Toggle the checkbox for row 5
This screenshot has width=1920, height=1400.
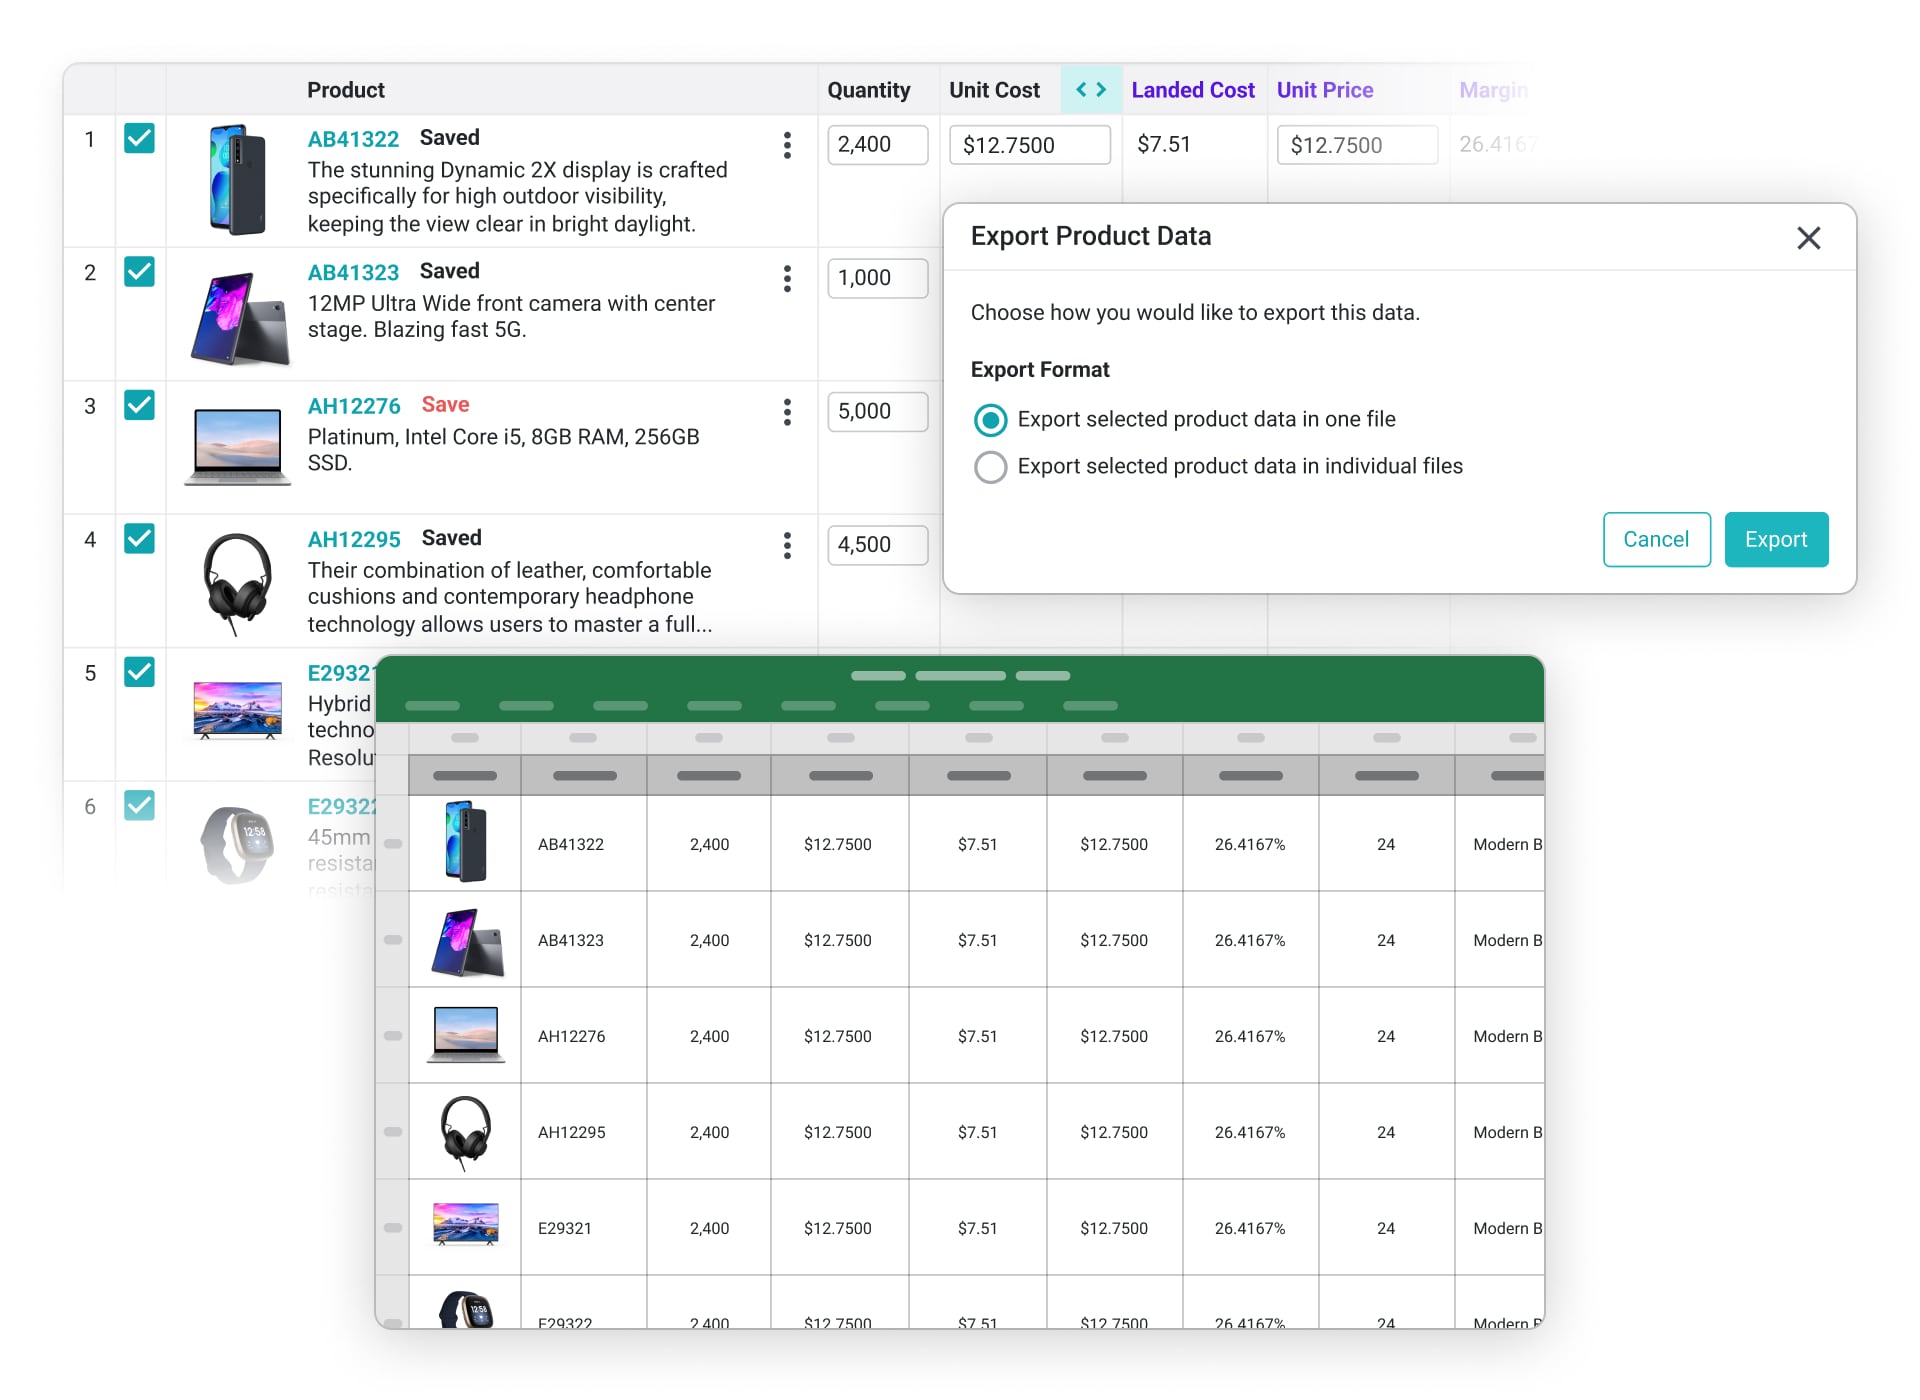[139, 672]
